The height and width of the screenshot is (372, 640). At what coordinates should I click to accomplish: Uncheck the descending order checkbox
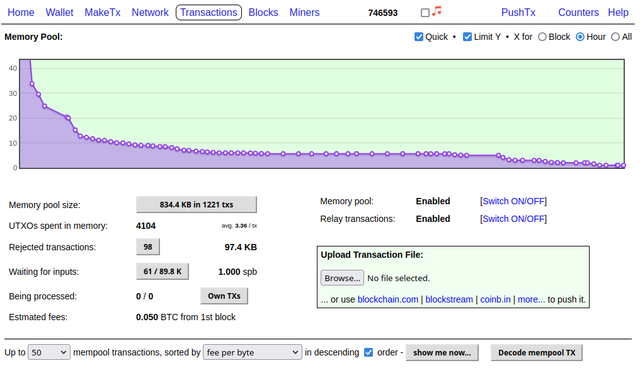[368, 352]
